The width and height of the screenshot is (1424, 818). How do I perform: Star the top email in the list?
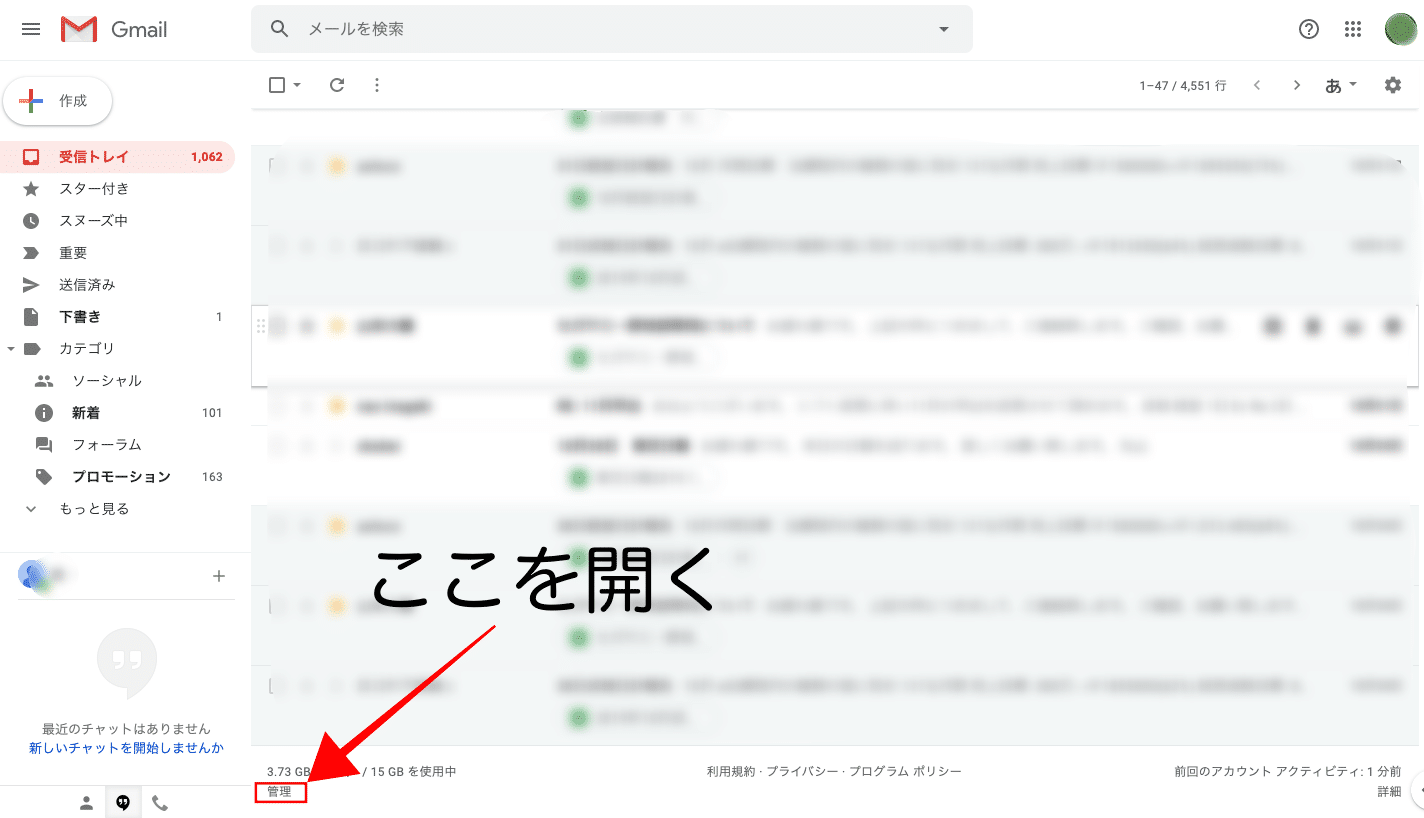tap(336, 166)
